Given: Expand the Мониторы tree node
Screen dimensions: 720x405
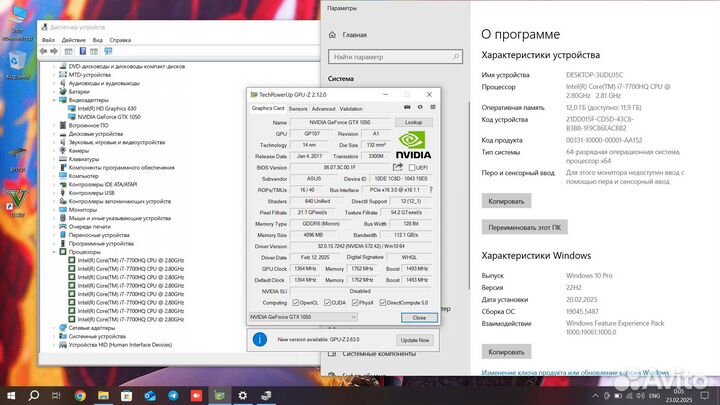Looking at the screenshot, I should tap(54, 210).
